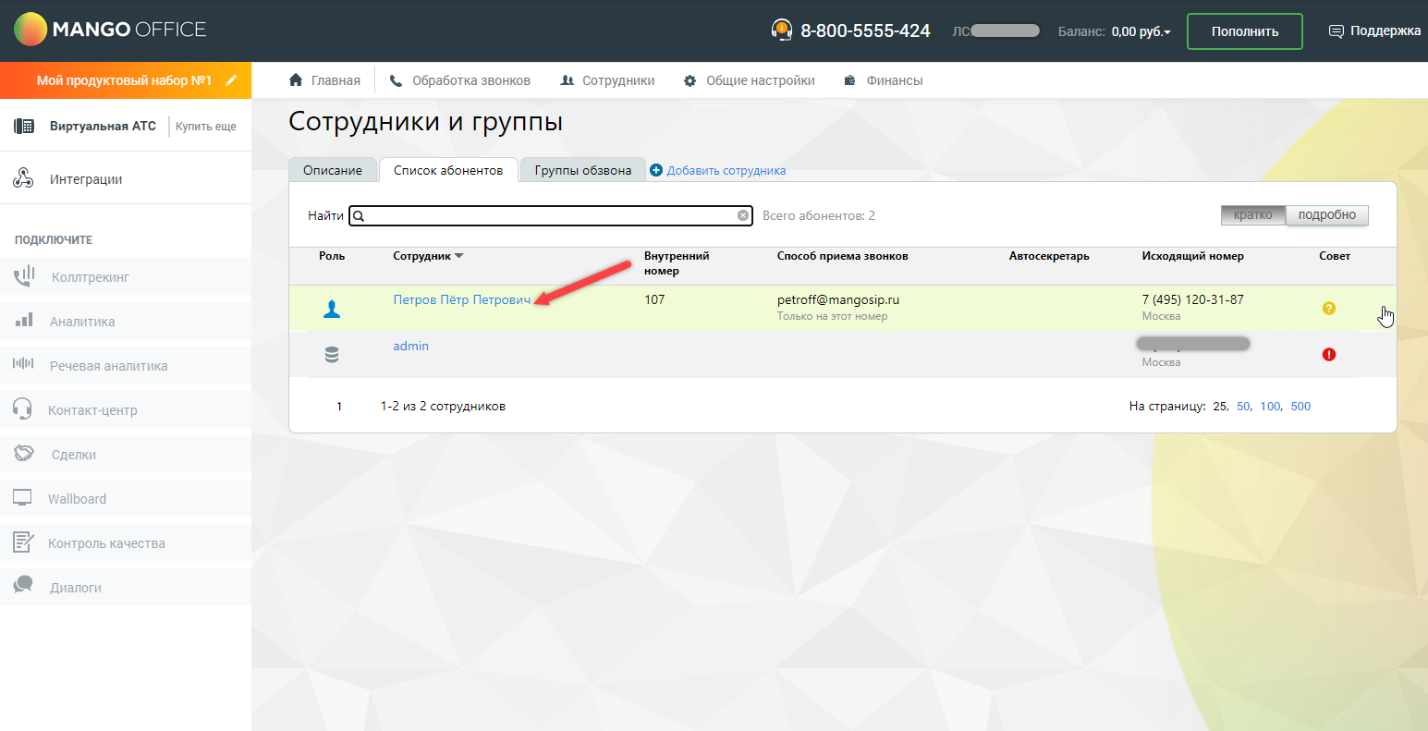Open employee Петров Пётр Петрович
Viewport: 1428px width, 731px height.
[461, 299]
